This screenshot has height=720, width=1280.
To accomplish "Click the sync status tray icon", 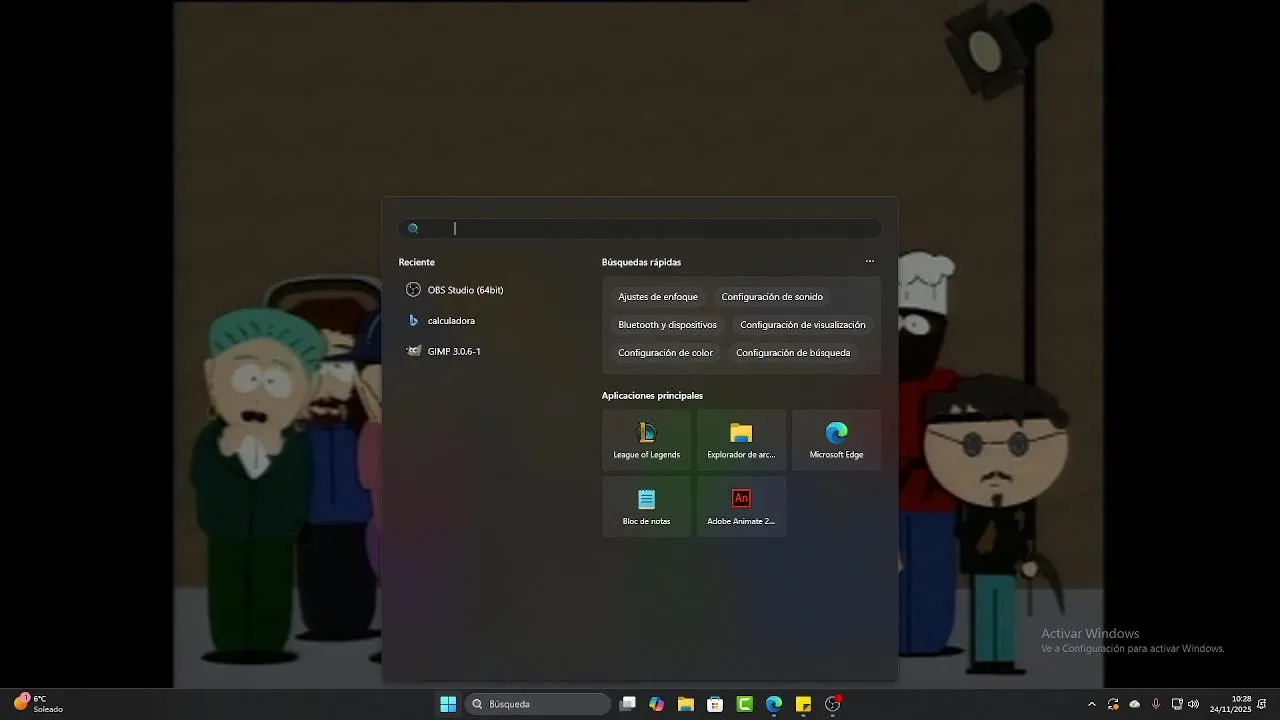I will (x=1113, y=704).
